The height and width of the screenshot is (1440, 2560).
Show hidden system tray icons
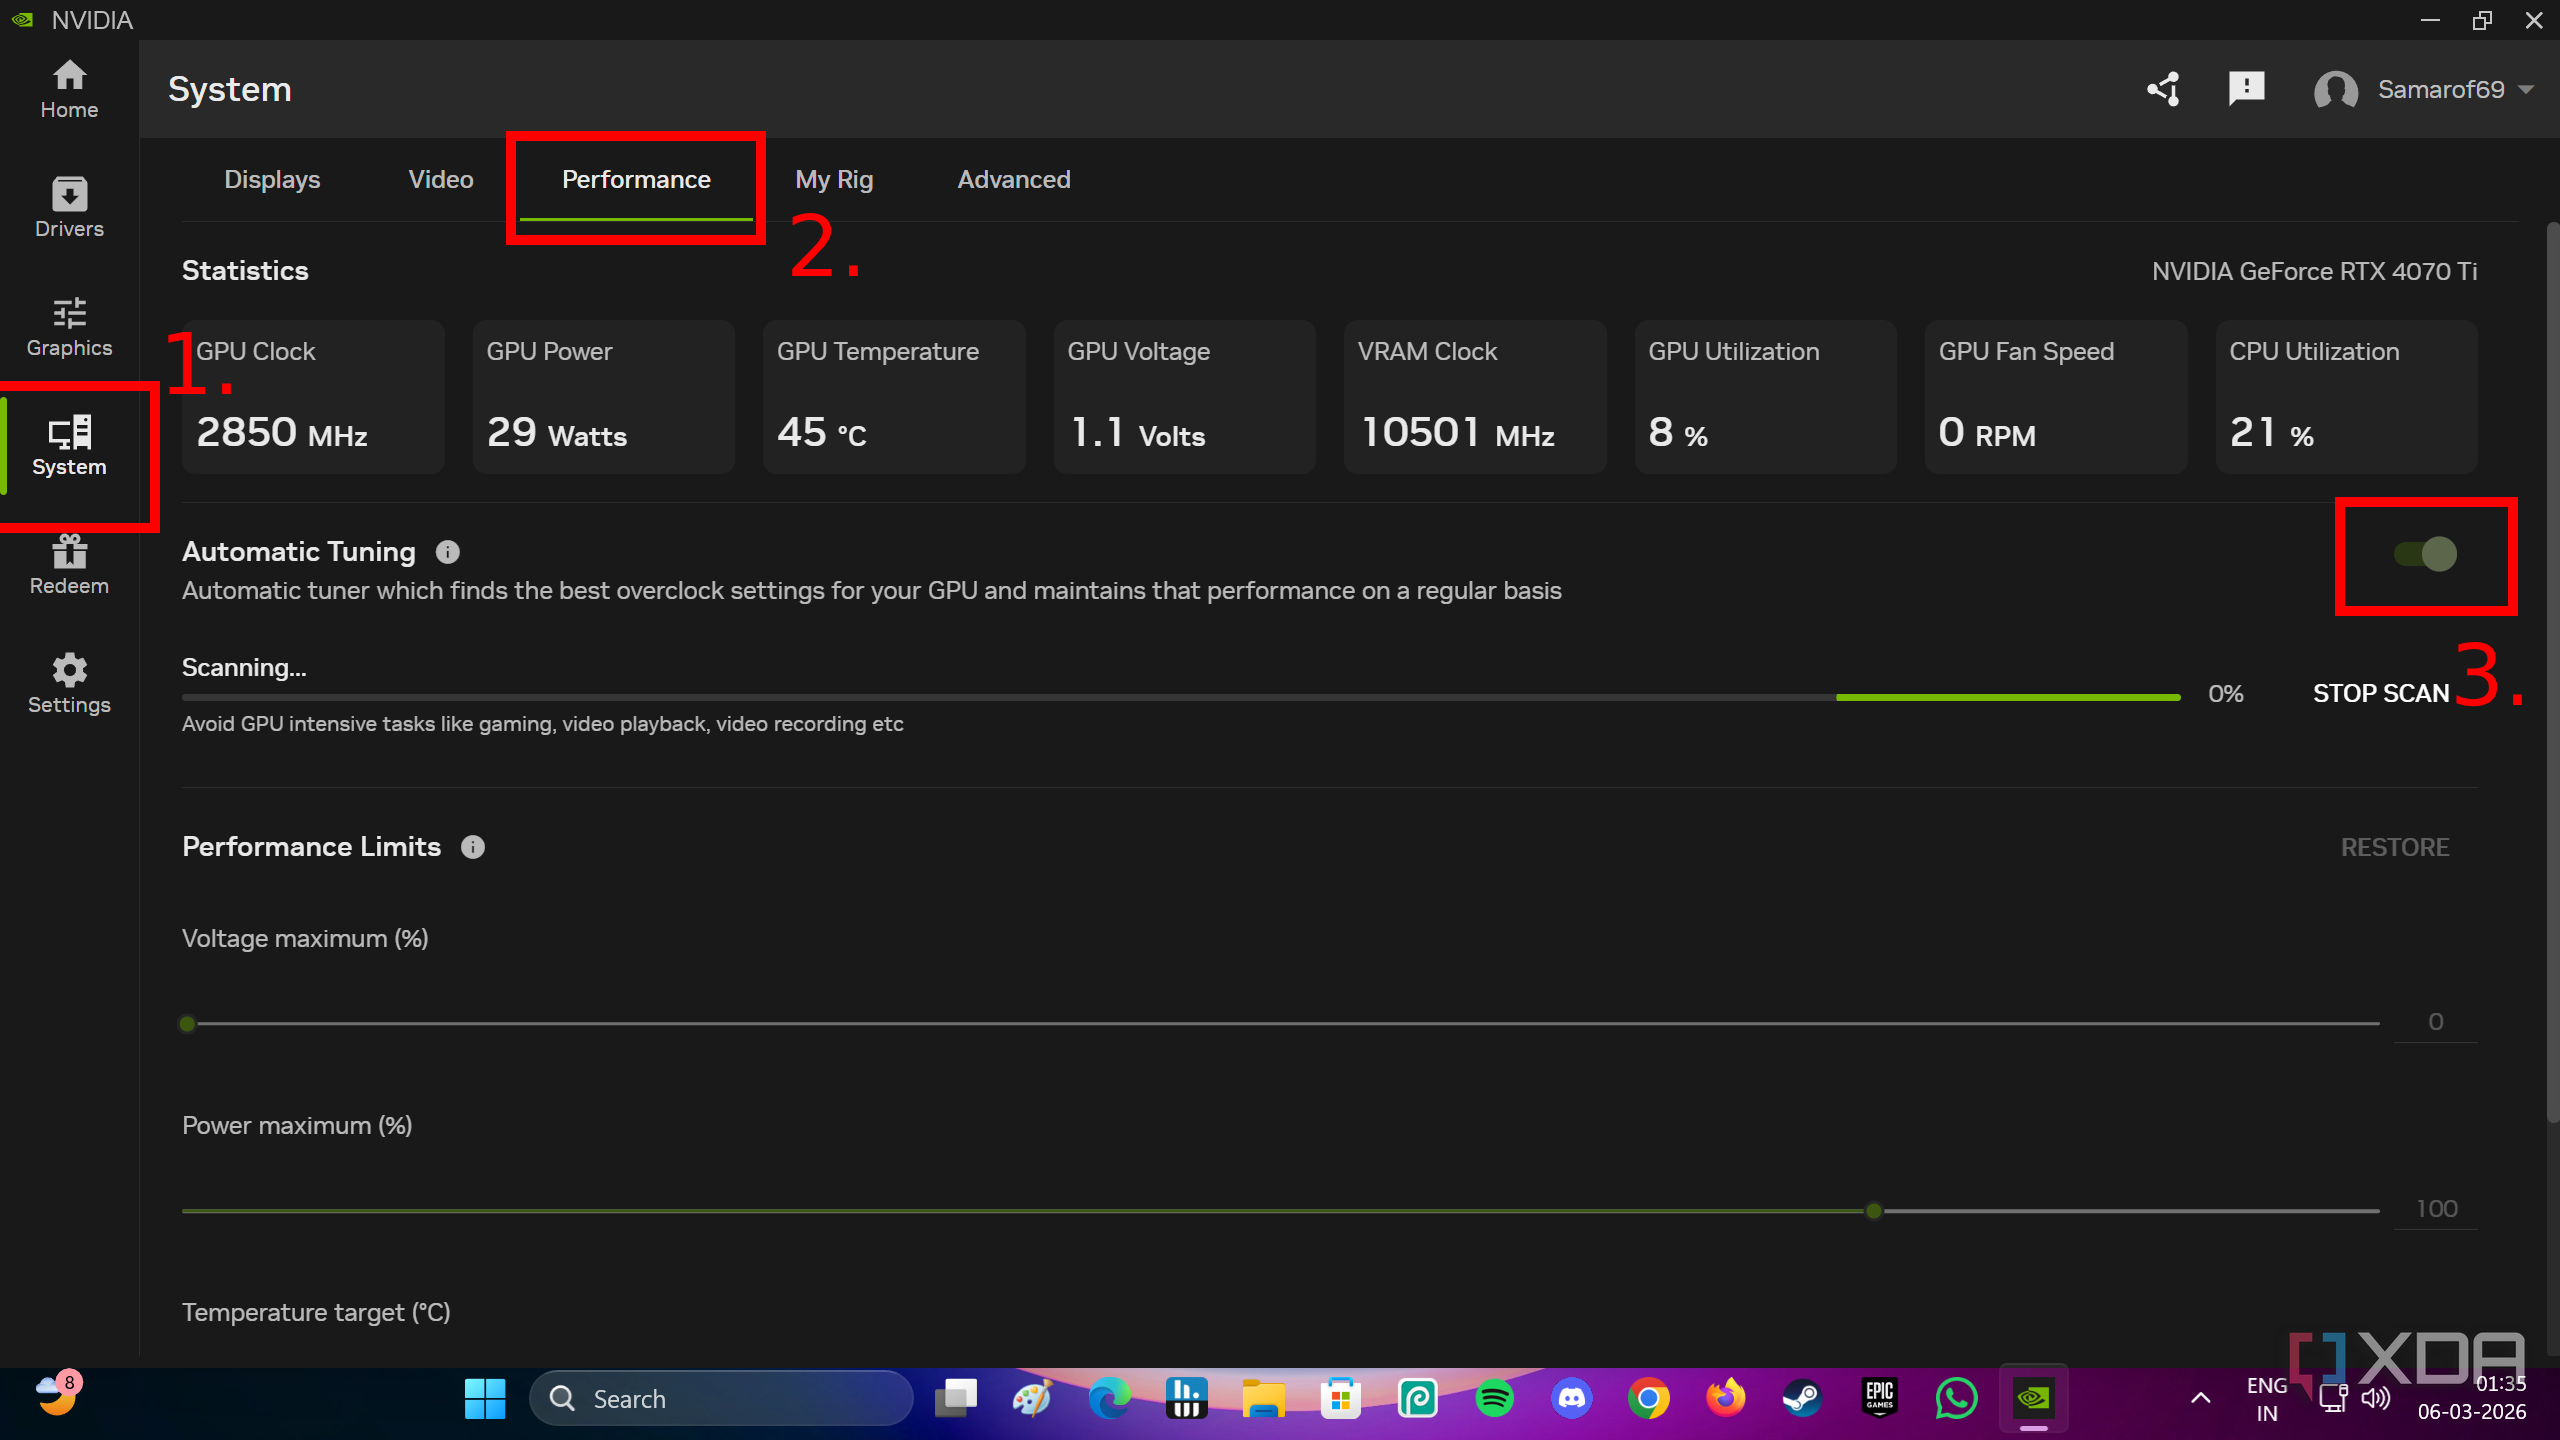[2200, 1398]
